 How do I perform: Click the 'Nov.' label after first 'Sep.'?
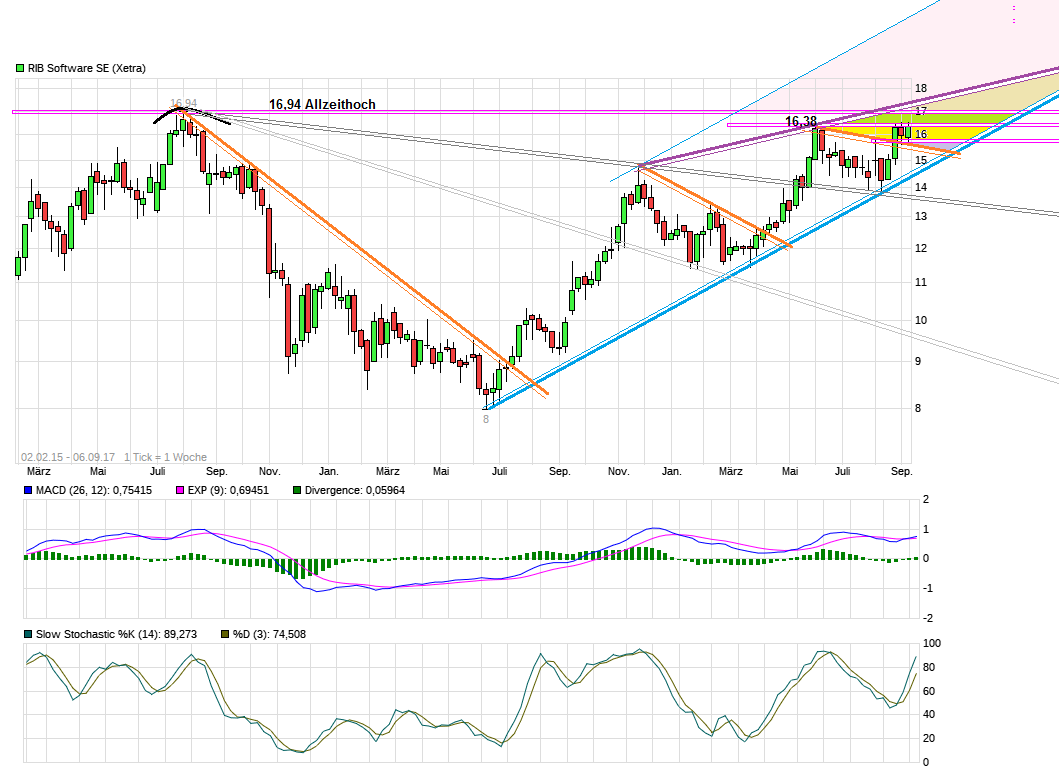pyautogui.click(x=269, y=471)
